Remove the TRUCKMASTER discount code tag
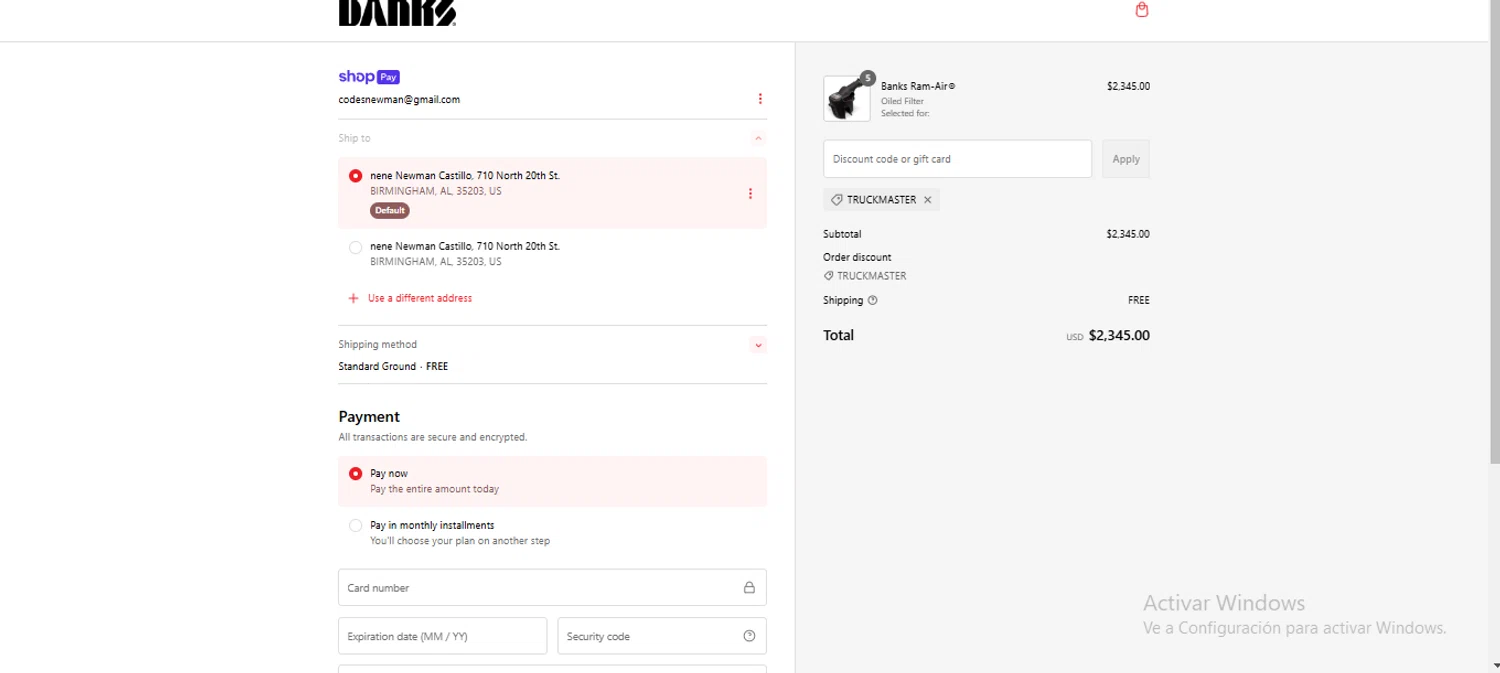The image size is (1500, 673). coord(927,200)
